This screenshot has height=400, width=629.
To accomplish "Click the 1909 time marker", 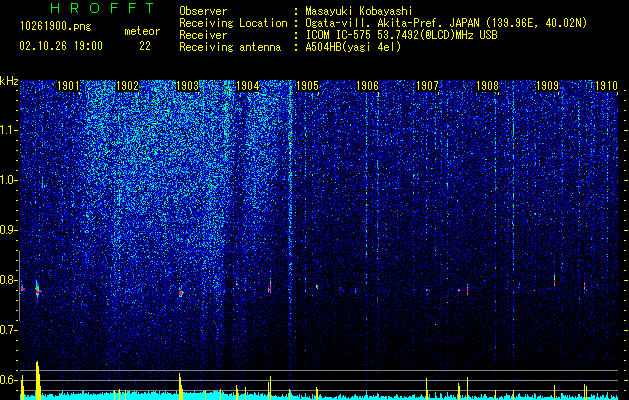I will 548,86.
